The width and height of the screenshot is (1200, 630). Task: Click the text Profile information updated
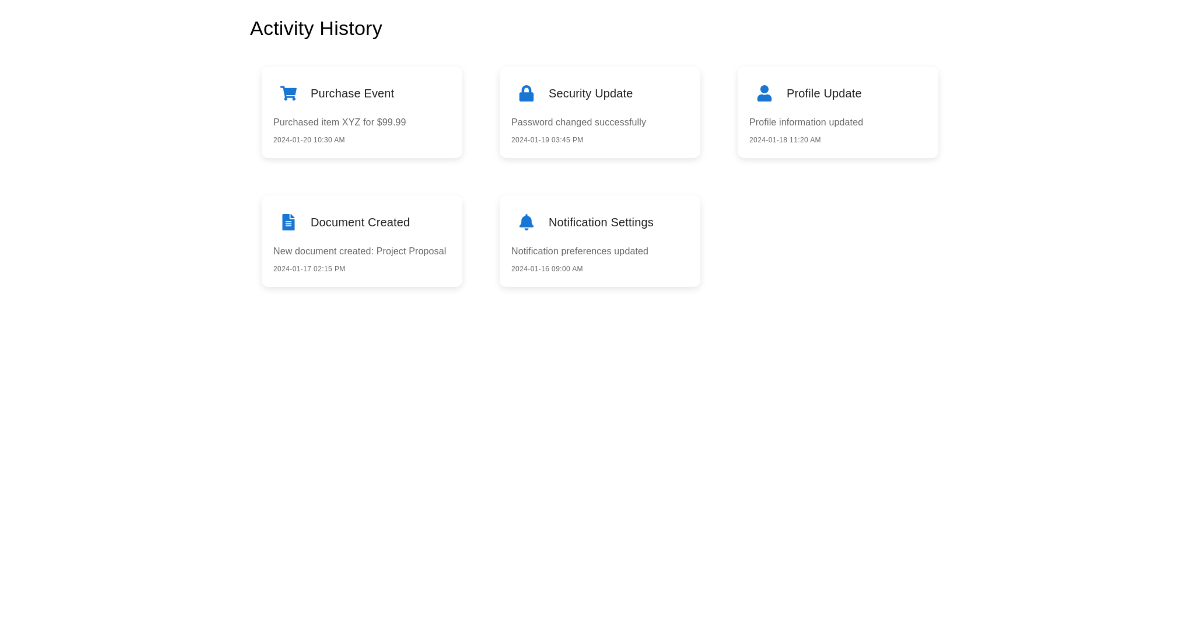click(x=806, y=122)
